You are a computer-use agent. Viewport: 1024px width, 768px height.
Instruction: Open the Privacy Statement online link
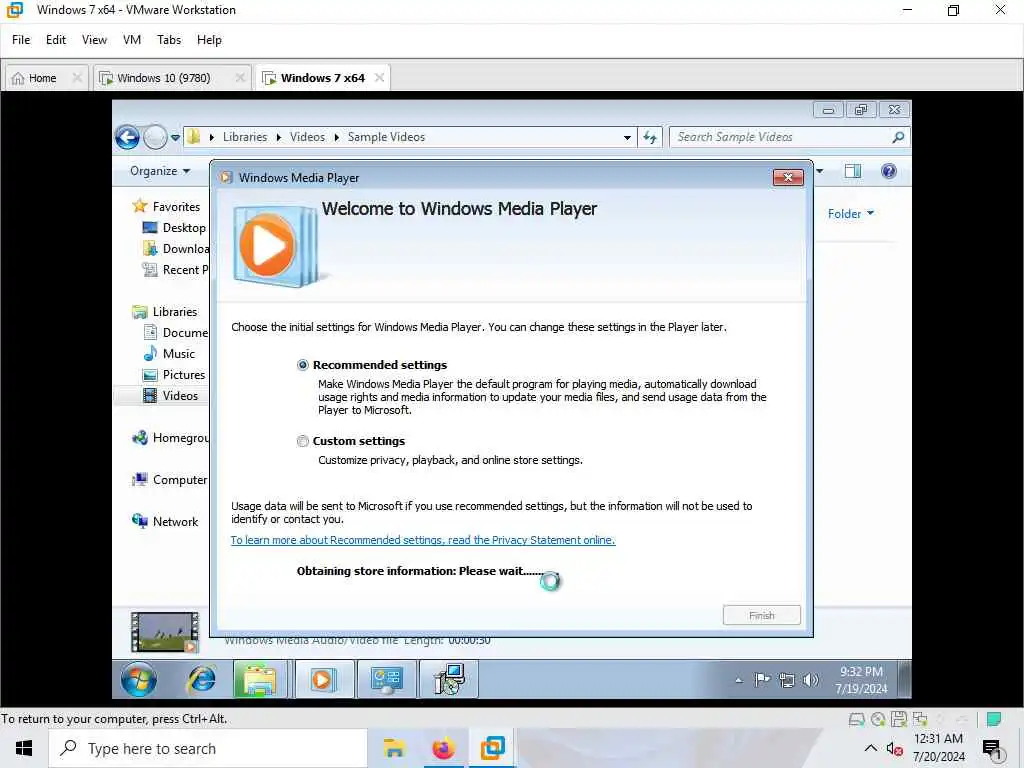coord(423,540)
